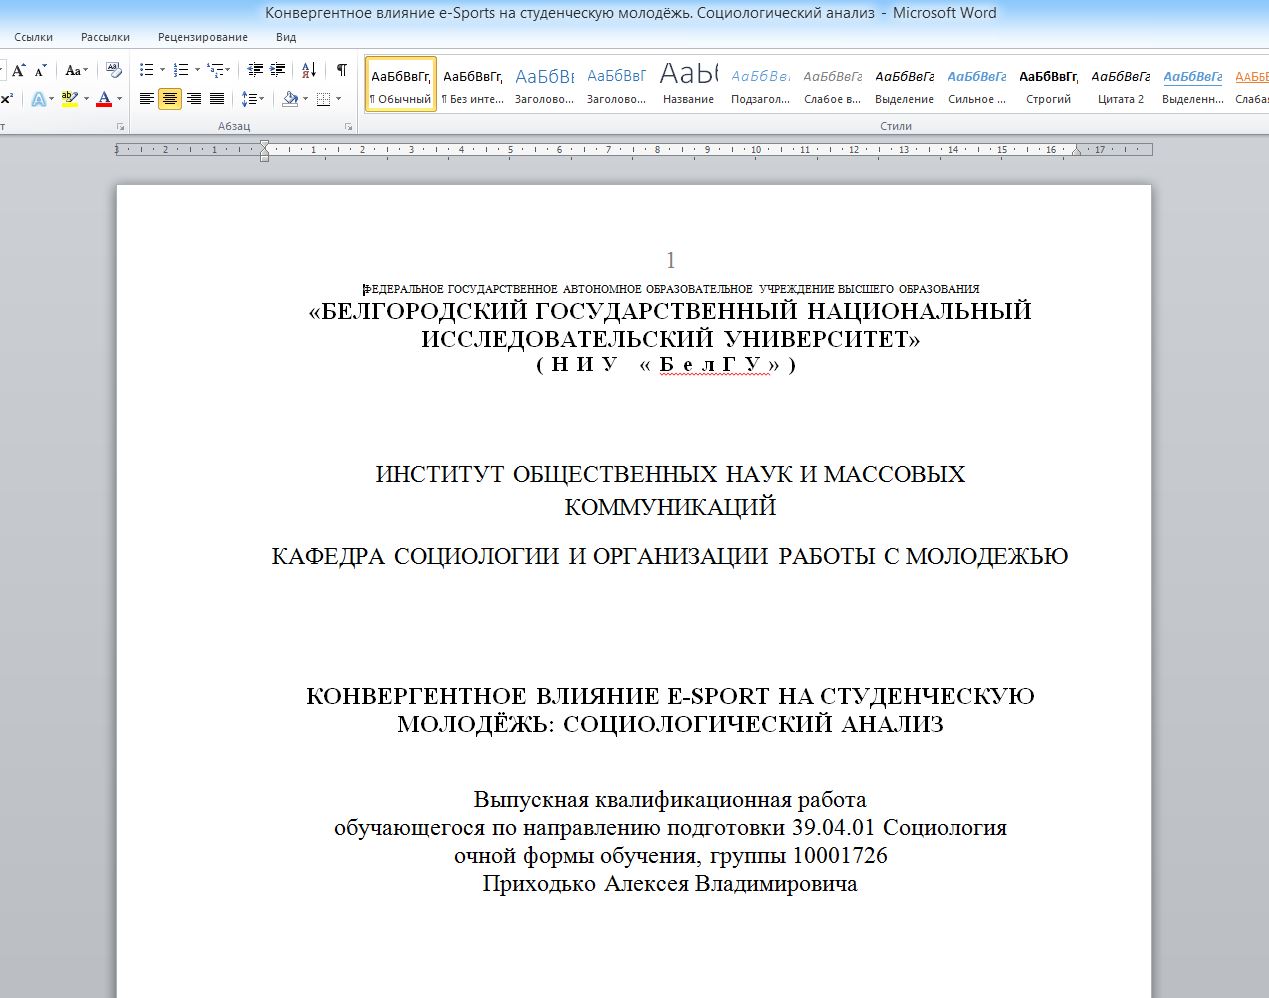1269x998 pixels.
Task: Open the numbering library dropdown arrow
Action: (197, 70)
